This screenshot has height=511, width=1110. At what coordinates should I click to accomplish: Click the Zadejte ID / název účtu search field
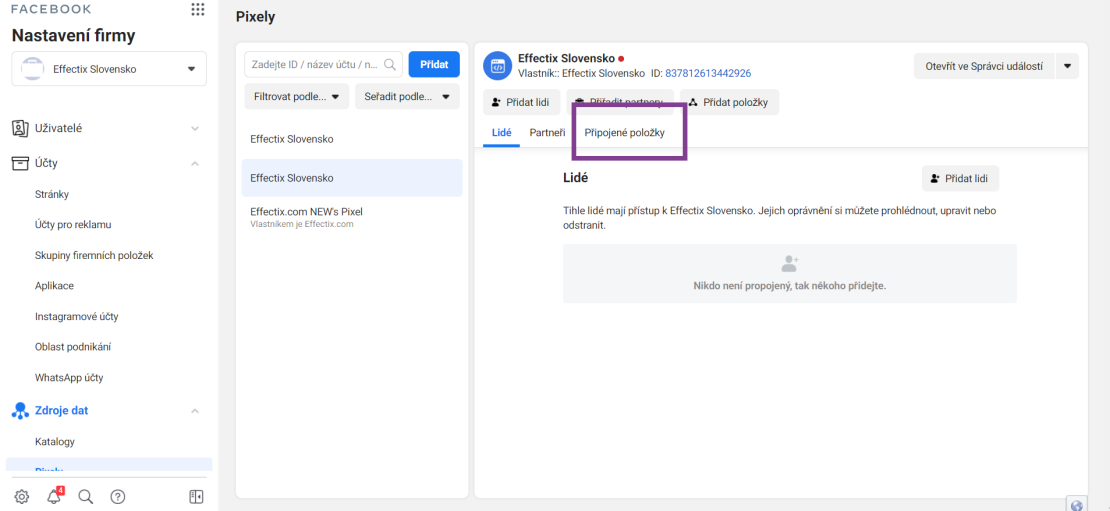tap(324, 64)
